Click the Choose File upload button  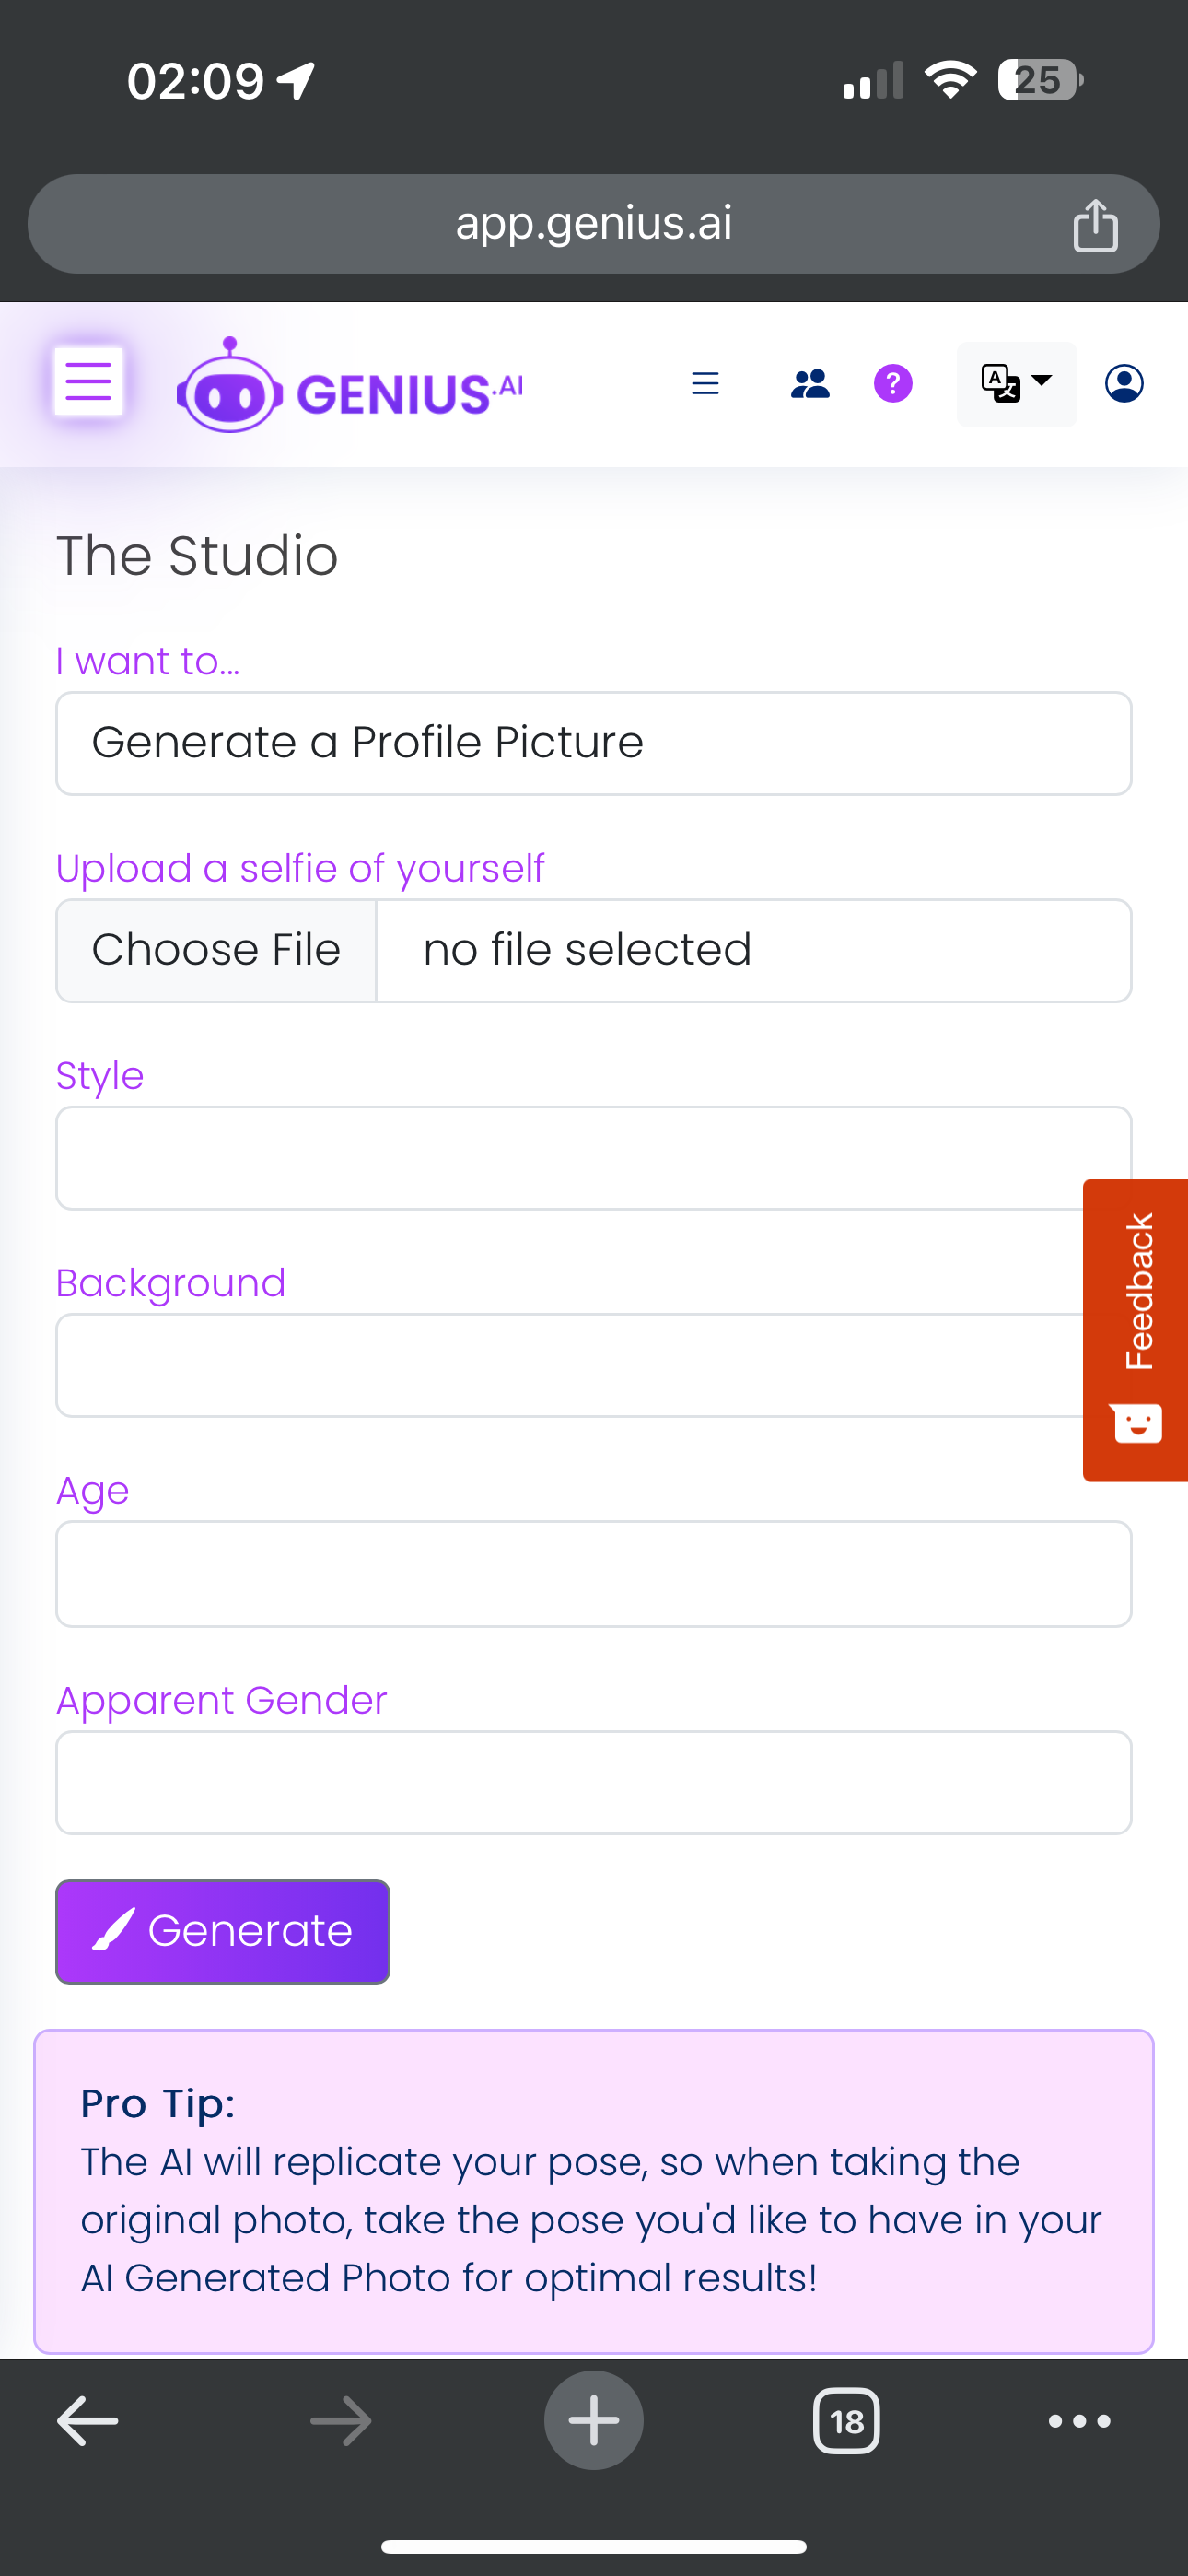[x=216, y=951]
